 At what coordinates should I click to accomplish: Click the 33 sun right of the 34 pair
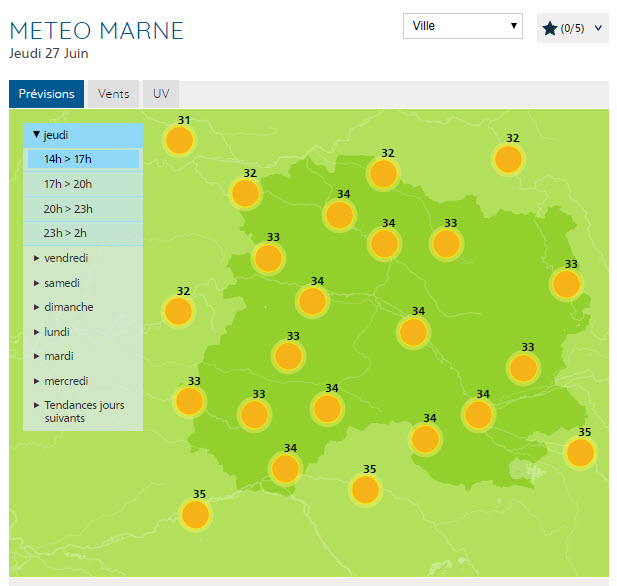(x=446, y=244)
